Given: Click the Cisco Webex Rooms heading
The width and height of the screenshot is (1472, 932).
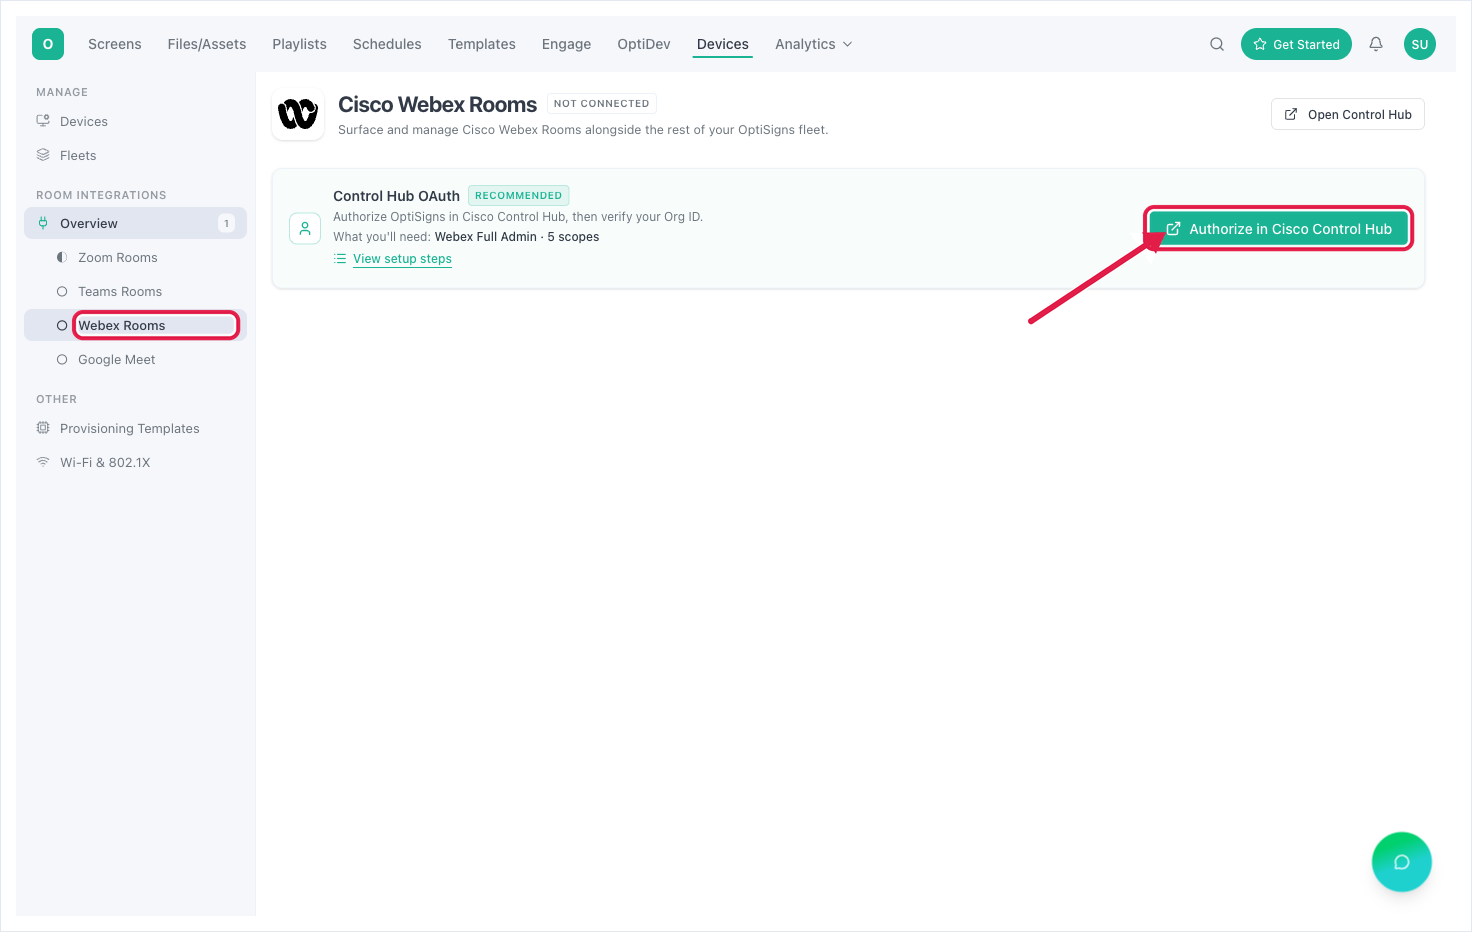Looking at the screenshot, I should (437, 104).
